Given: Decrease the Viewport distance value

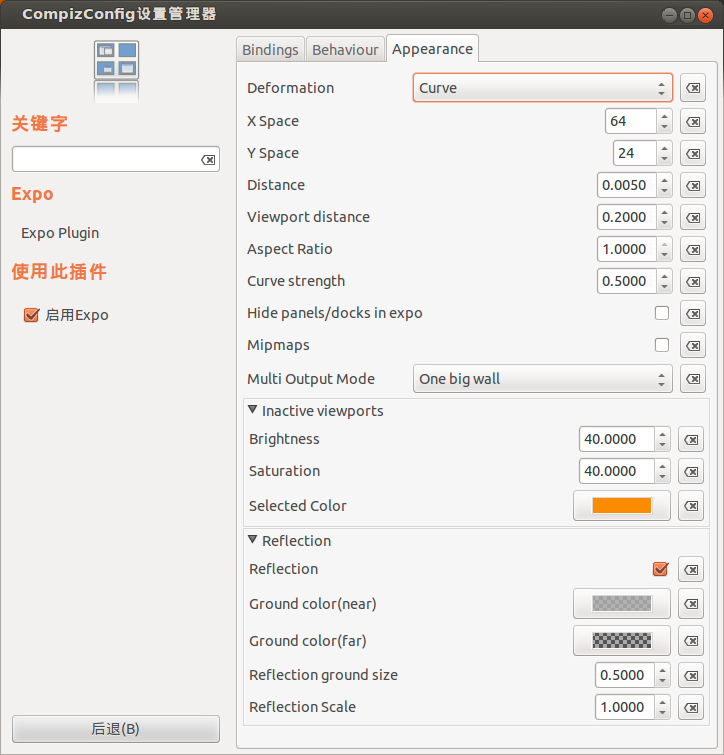Looking at the screenshot, I should pyautogui.click(x=664, y=223).
